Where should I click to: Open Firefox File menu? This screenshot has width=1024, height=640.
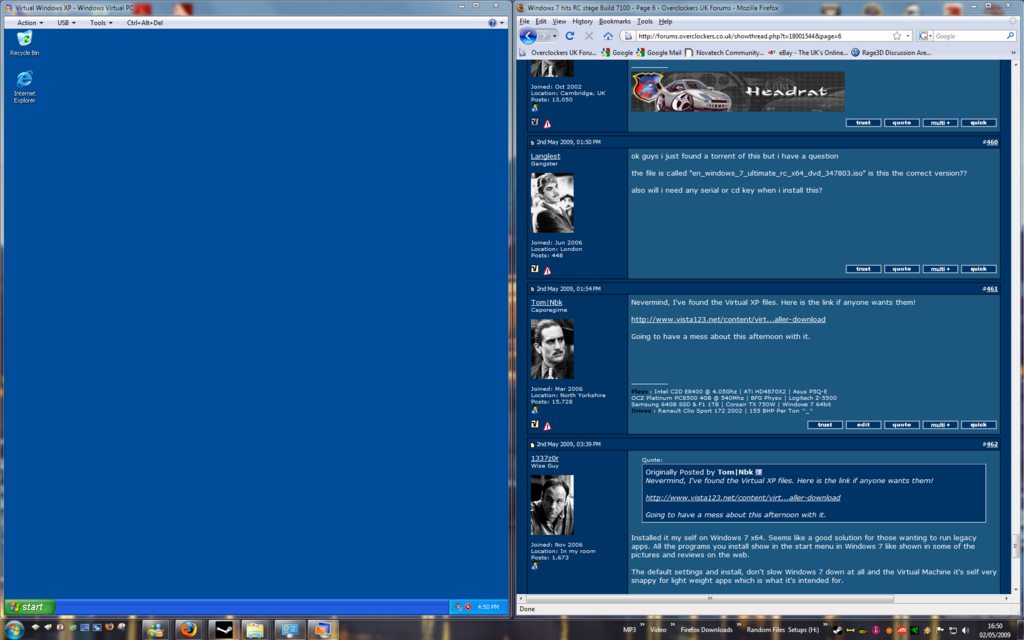click(x=524, y=21)
